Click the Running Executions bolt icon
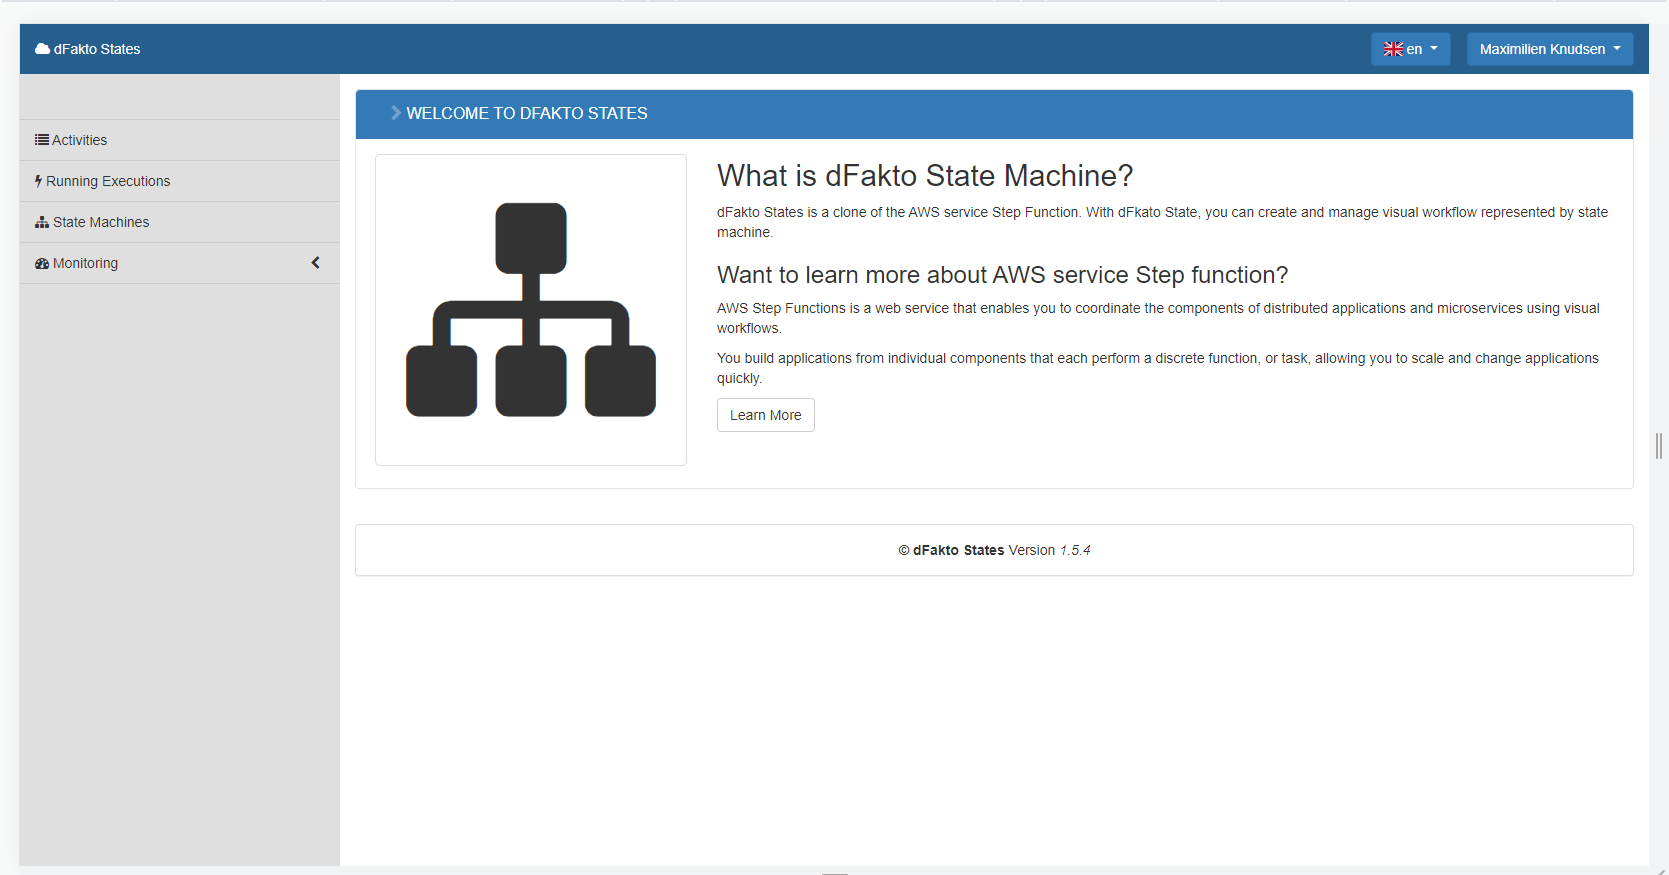 (x=38, y=181)
